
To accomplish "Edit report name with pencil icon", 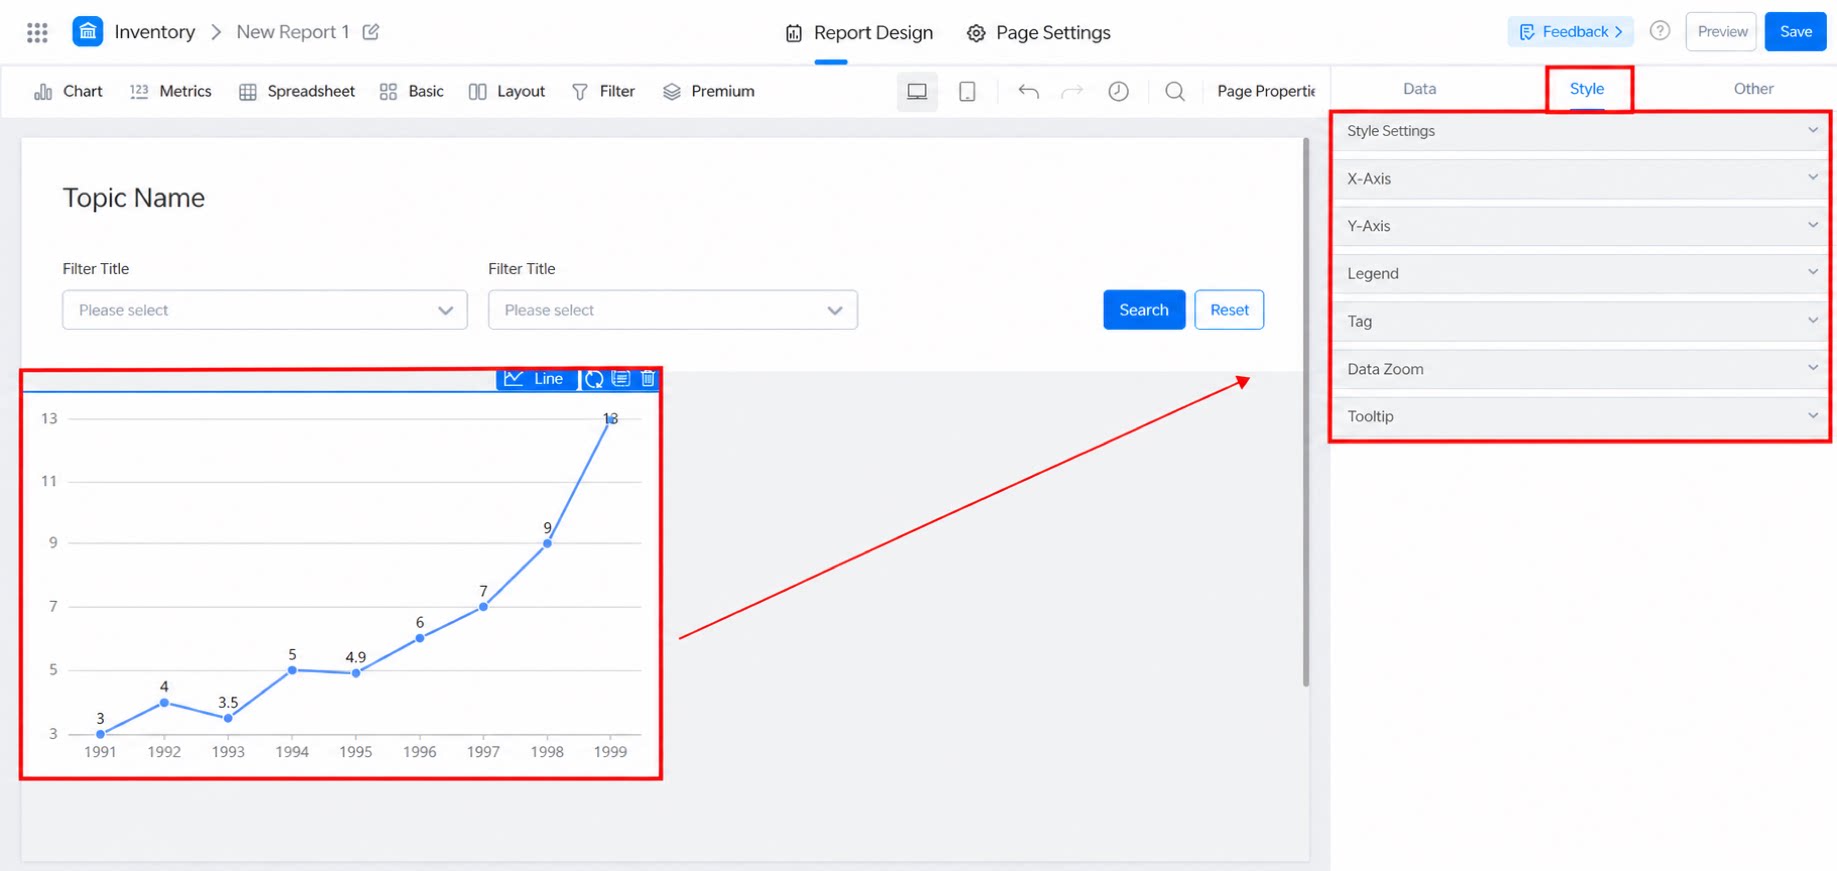I will (371, 32).
